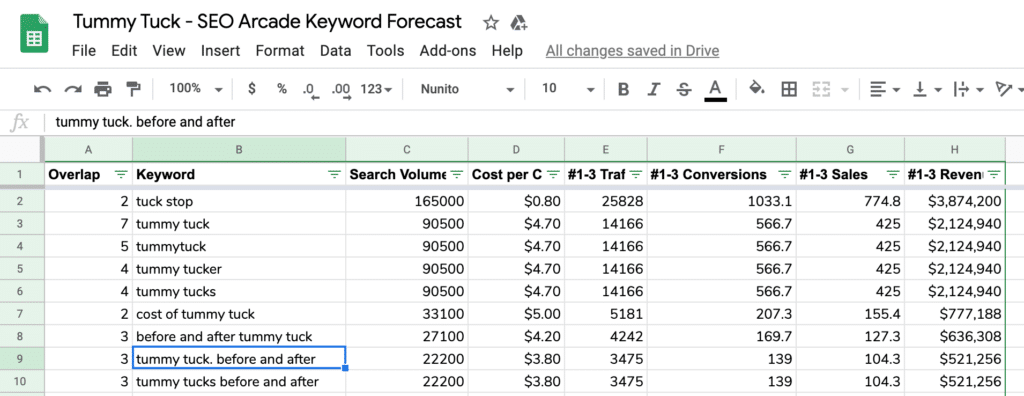Toggle italic formatting
Viewport: 1024px width, 396px height.
point(654,89)
